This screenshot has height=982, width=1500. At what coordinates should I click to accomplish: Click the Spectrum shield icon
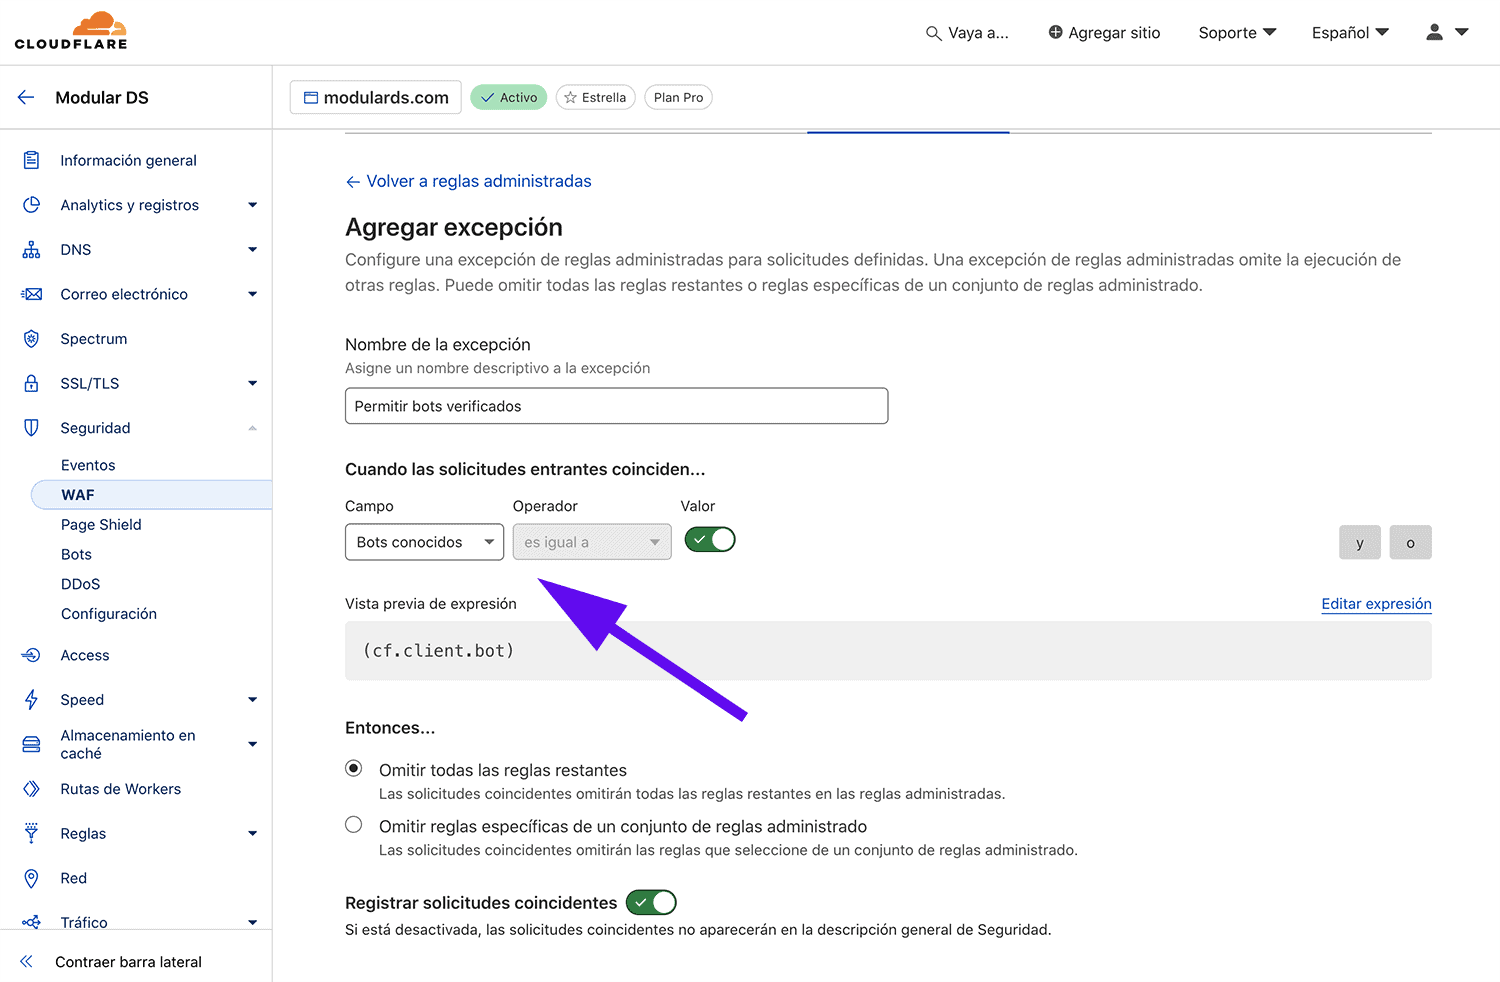pos(32,339)
